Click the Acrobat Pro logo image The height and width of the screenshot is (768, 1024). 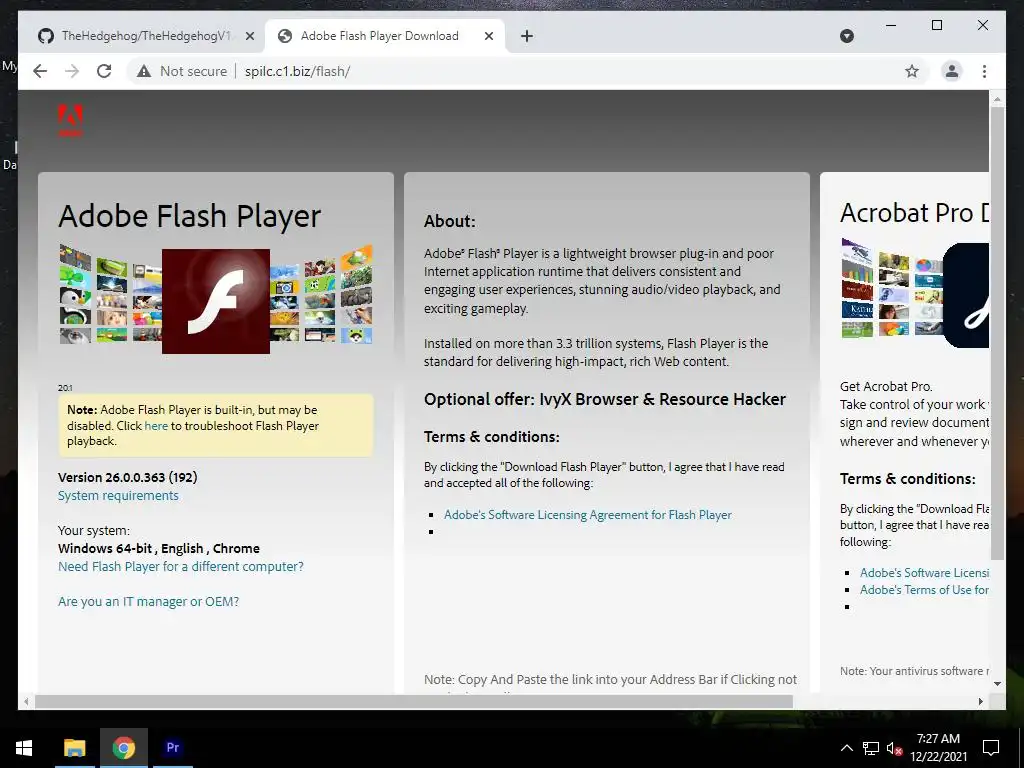[965, 295]
